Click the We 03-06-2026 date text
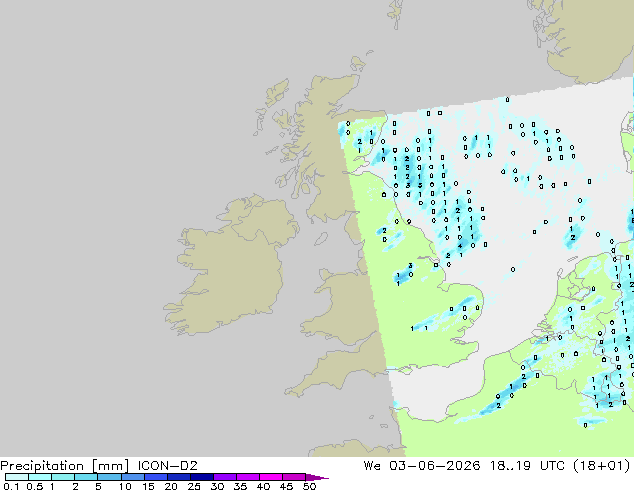634x490 pixels. tap(422, 465)
